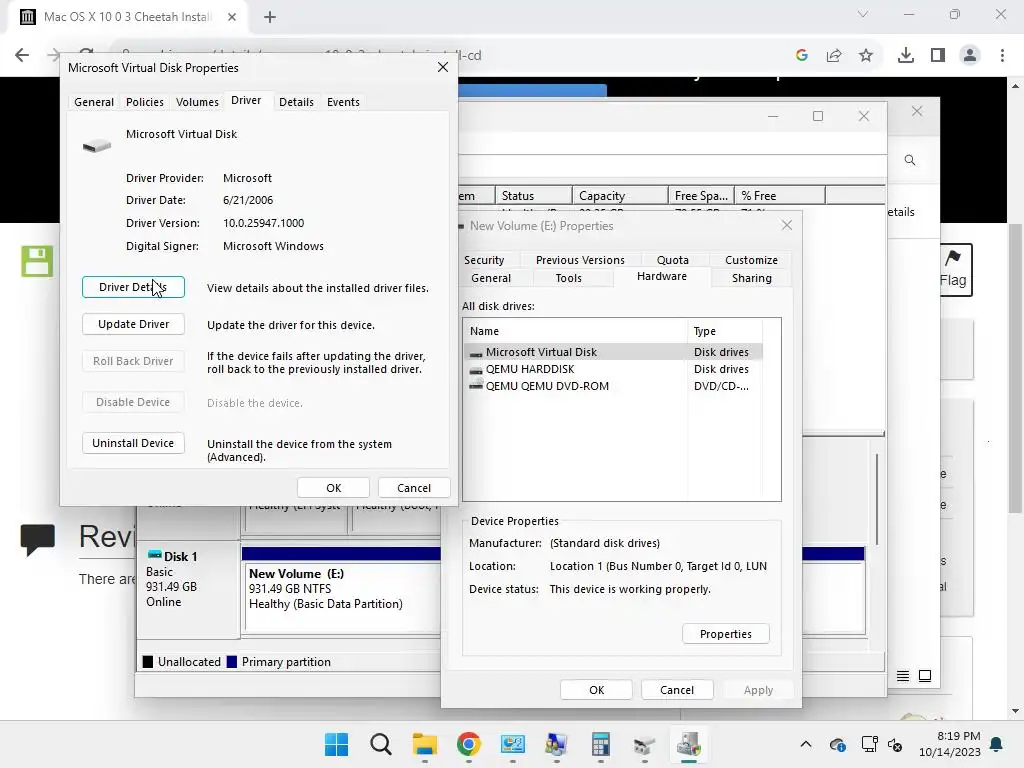The image size is (1024, 768).
Task: Select QEMU QEMU DVD-ROM in drive list
Action: click(615, 386)
